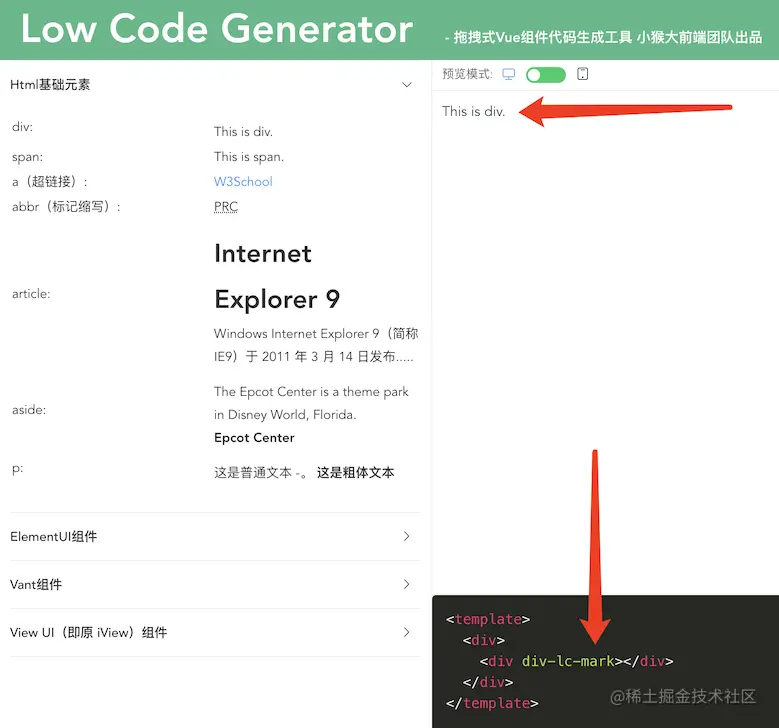Click the PRC abbreviation sample
The height and width of the screenshot is (728, 779).
(x=226, y=206)
